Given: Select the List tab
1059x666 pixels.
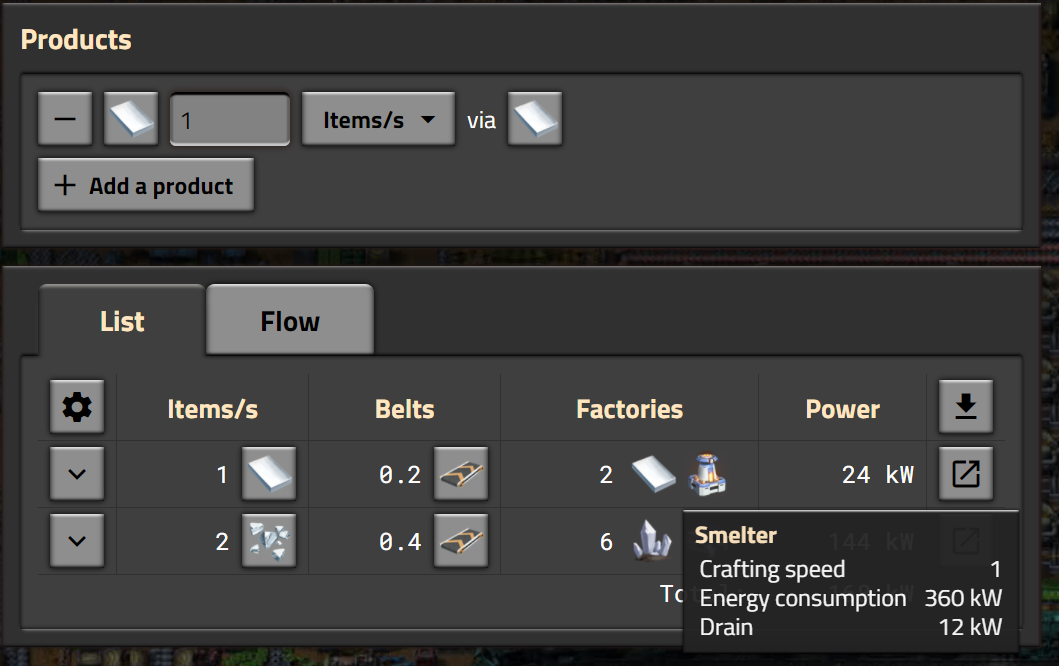Looking at the screenshot, I should point(121,320).
